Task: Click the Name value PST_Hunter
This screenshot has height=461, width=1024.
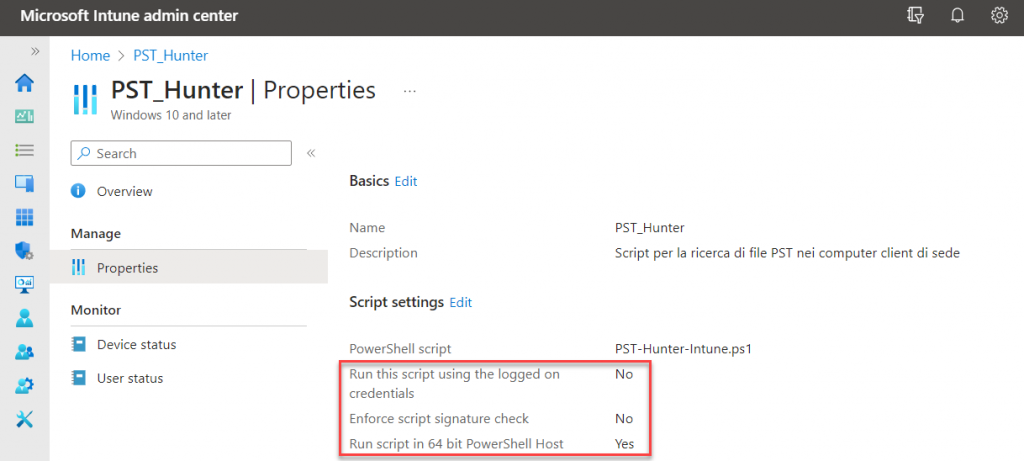Action: coord(650,228)
